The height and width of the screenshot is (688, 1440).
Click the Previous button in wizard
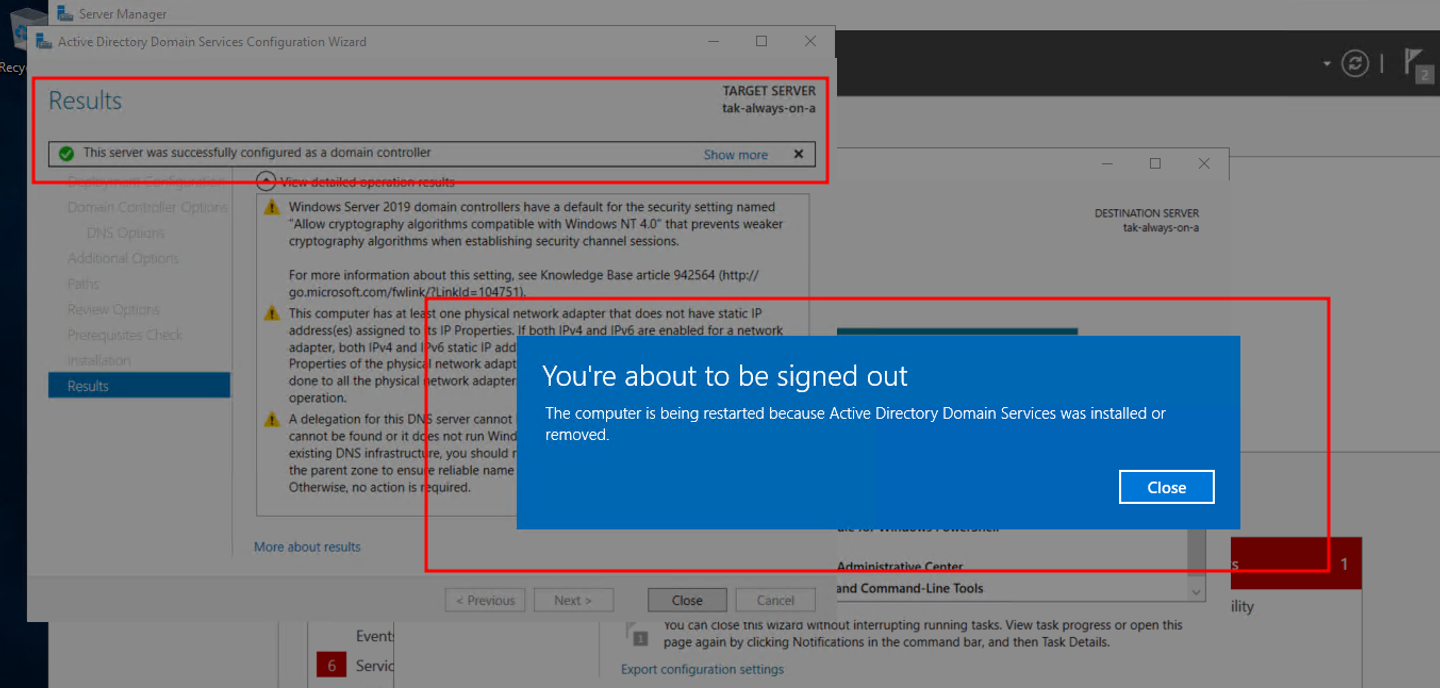(485, 600)
